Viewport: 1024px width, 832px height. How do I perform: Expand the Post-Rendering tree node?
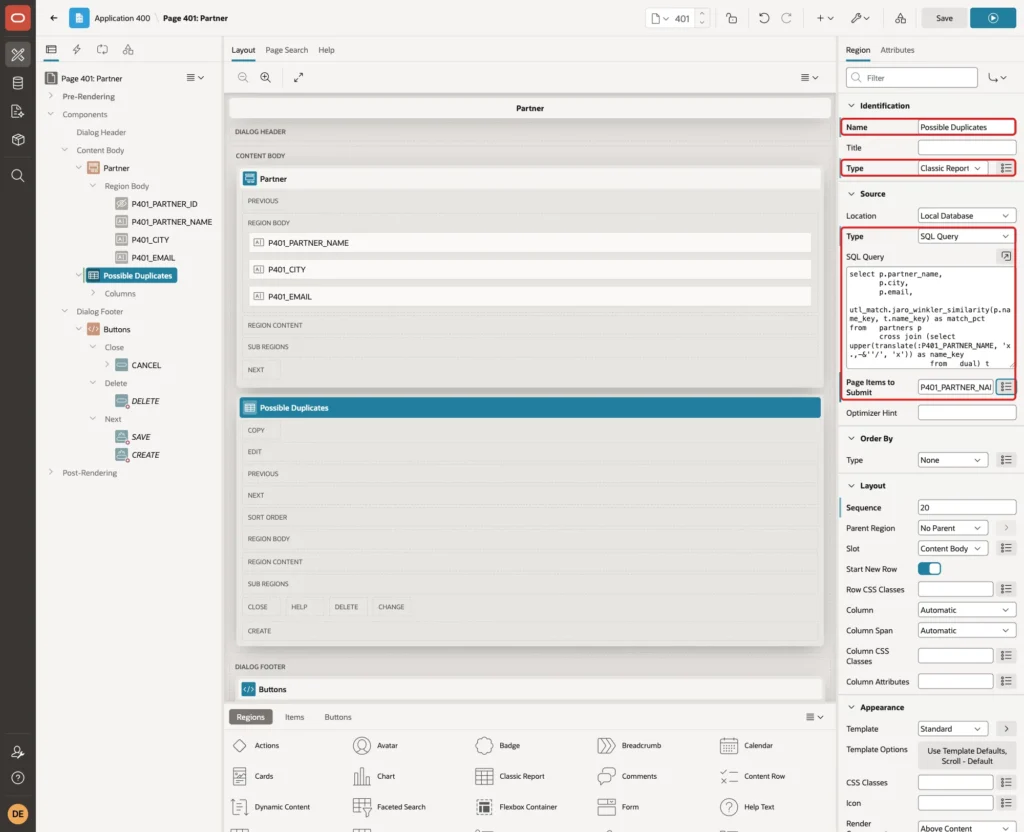(x=50, y=472)
